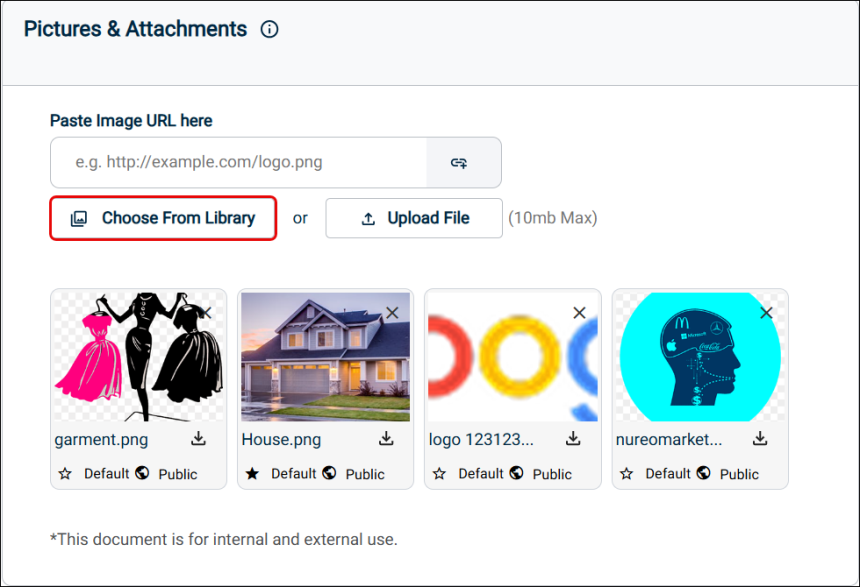Remove the logo 123123 image
Image resolution: width=860 pixels, height=587 pixels.
(579, 313)
